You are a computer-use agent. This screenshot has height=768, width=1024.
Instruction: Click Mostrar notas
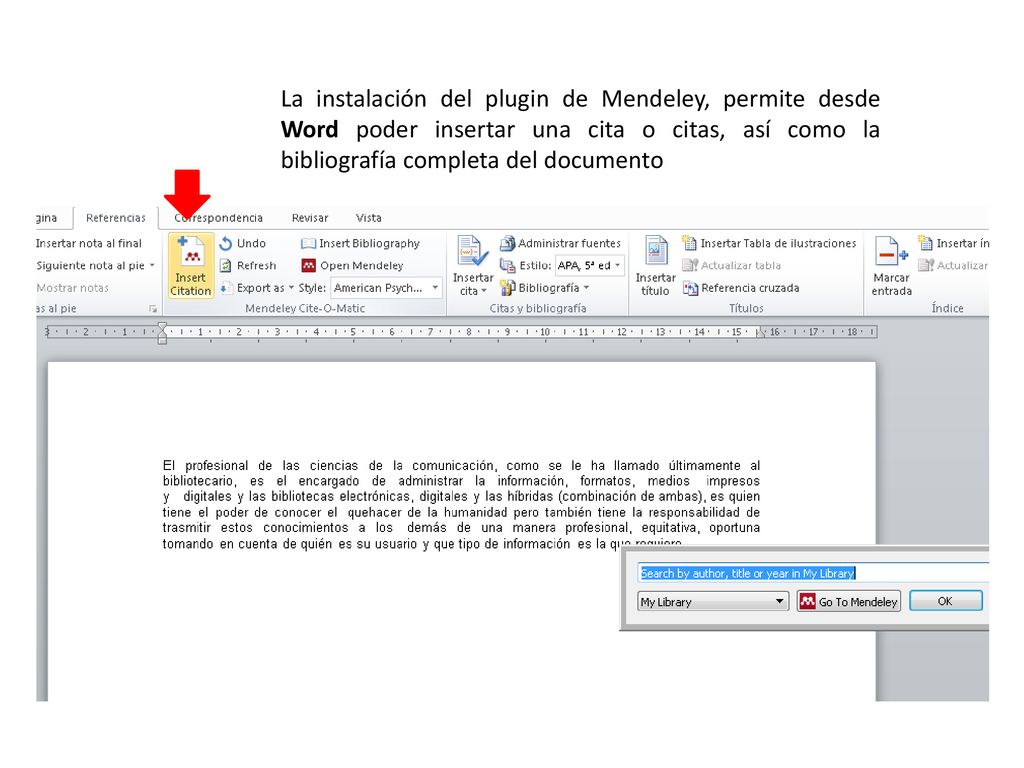(x=72, y=287)
